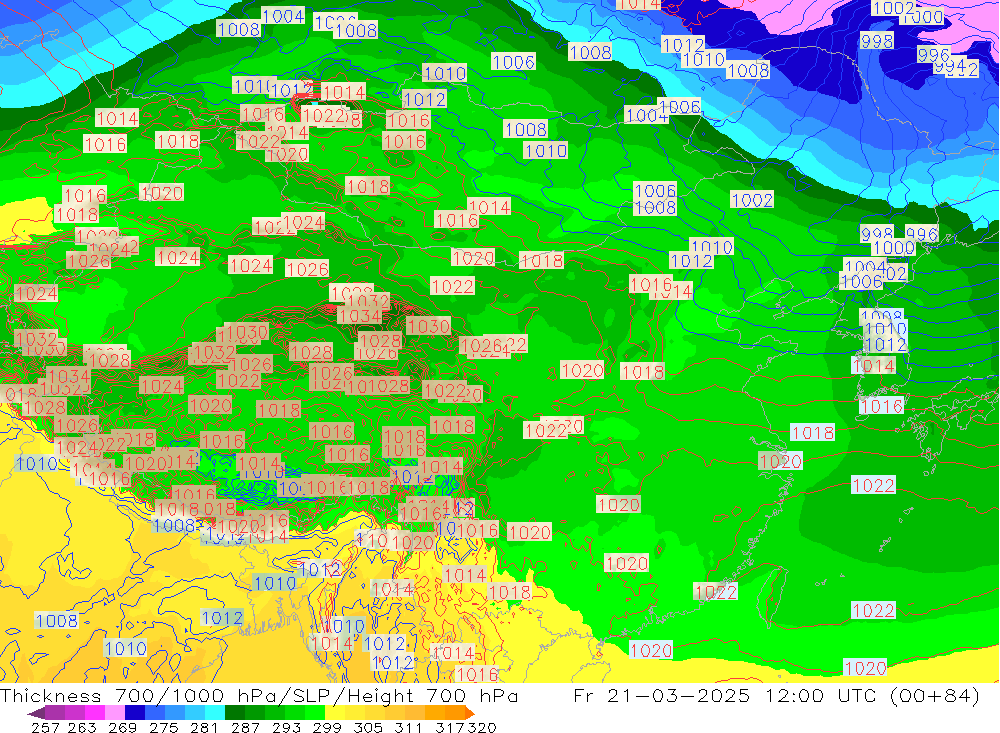Click legend value 317
The image size is (1000, 733).
coord(450,727)
